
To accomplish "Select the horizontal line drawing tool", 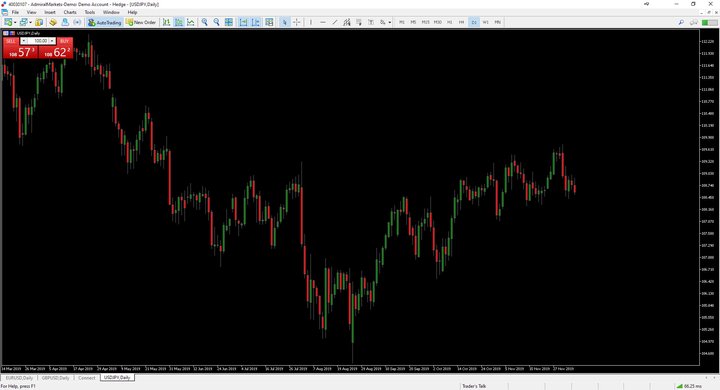I will pos(323,22).
